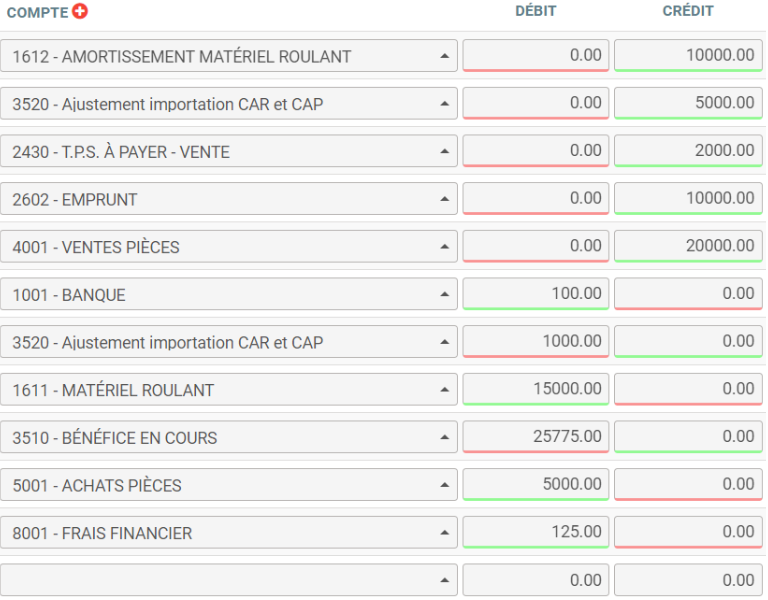Select the 15000.00 debit field for Matériel Roulant
768x600 pixels.
pos(535,389)
